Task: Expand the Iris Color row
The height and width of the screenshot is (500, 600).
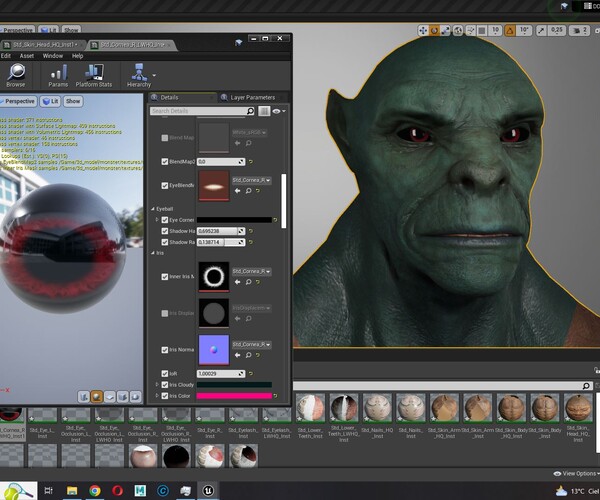Action: tap(157, 396)
